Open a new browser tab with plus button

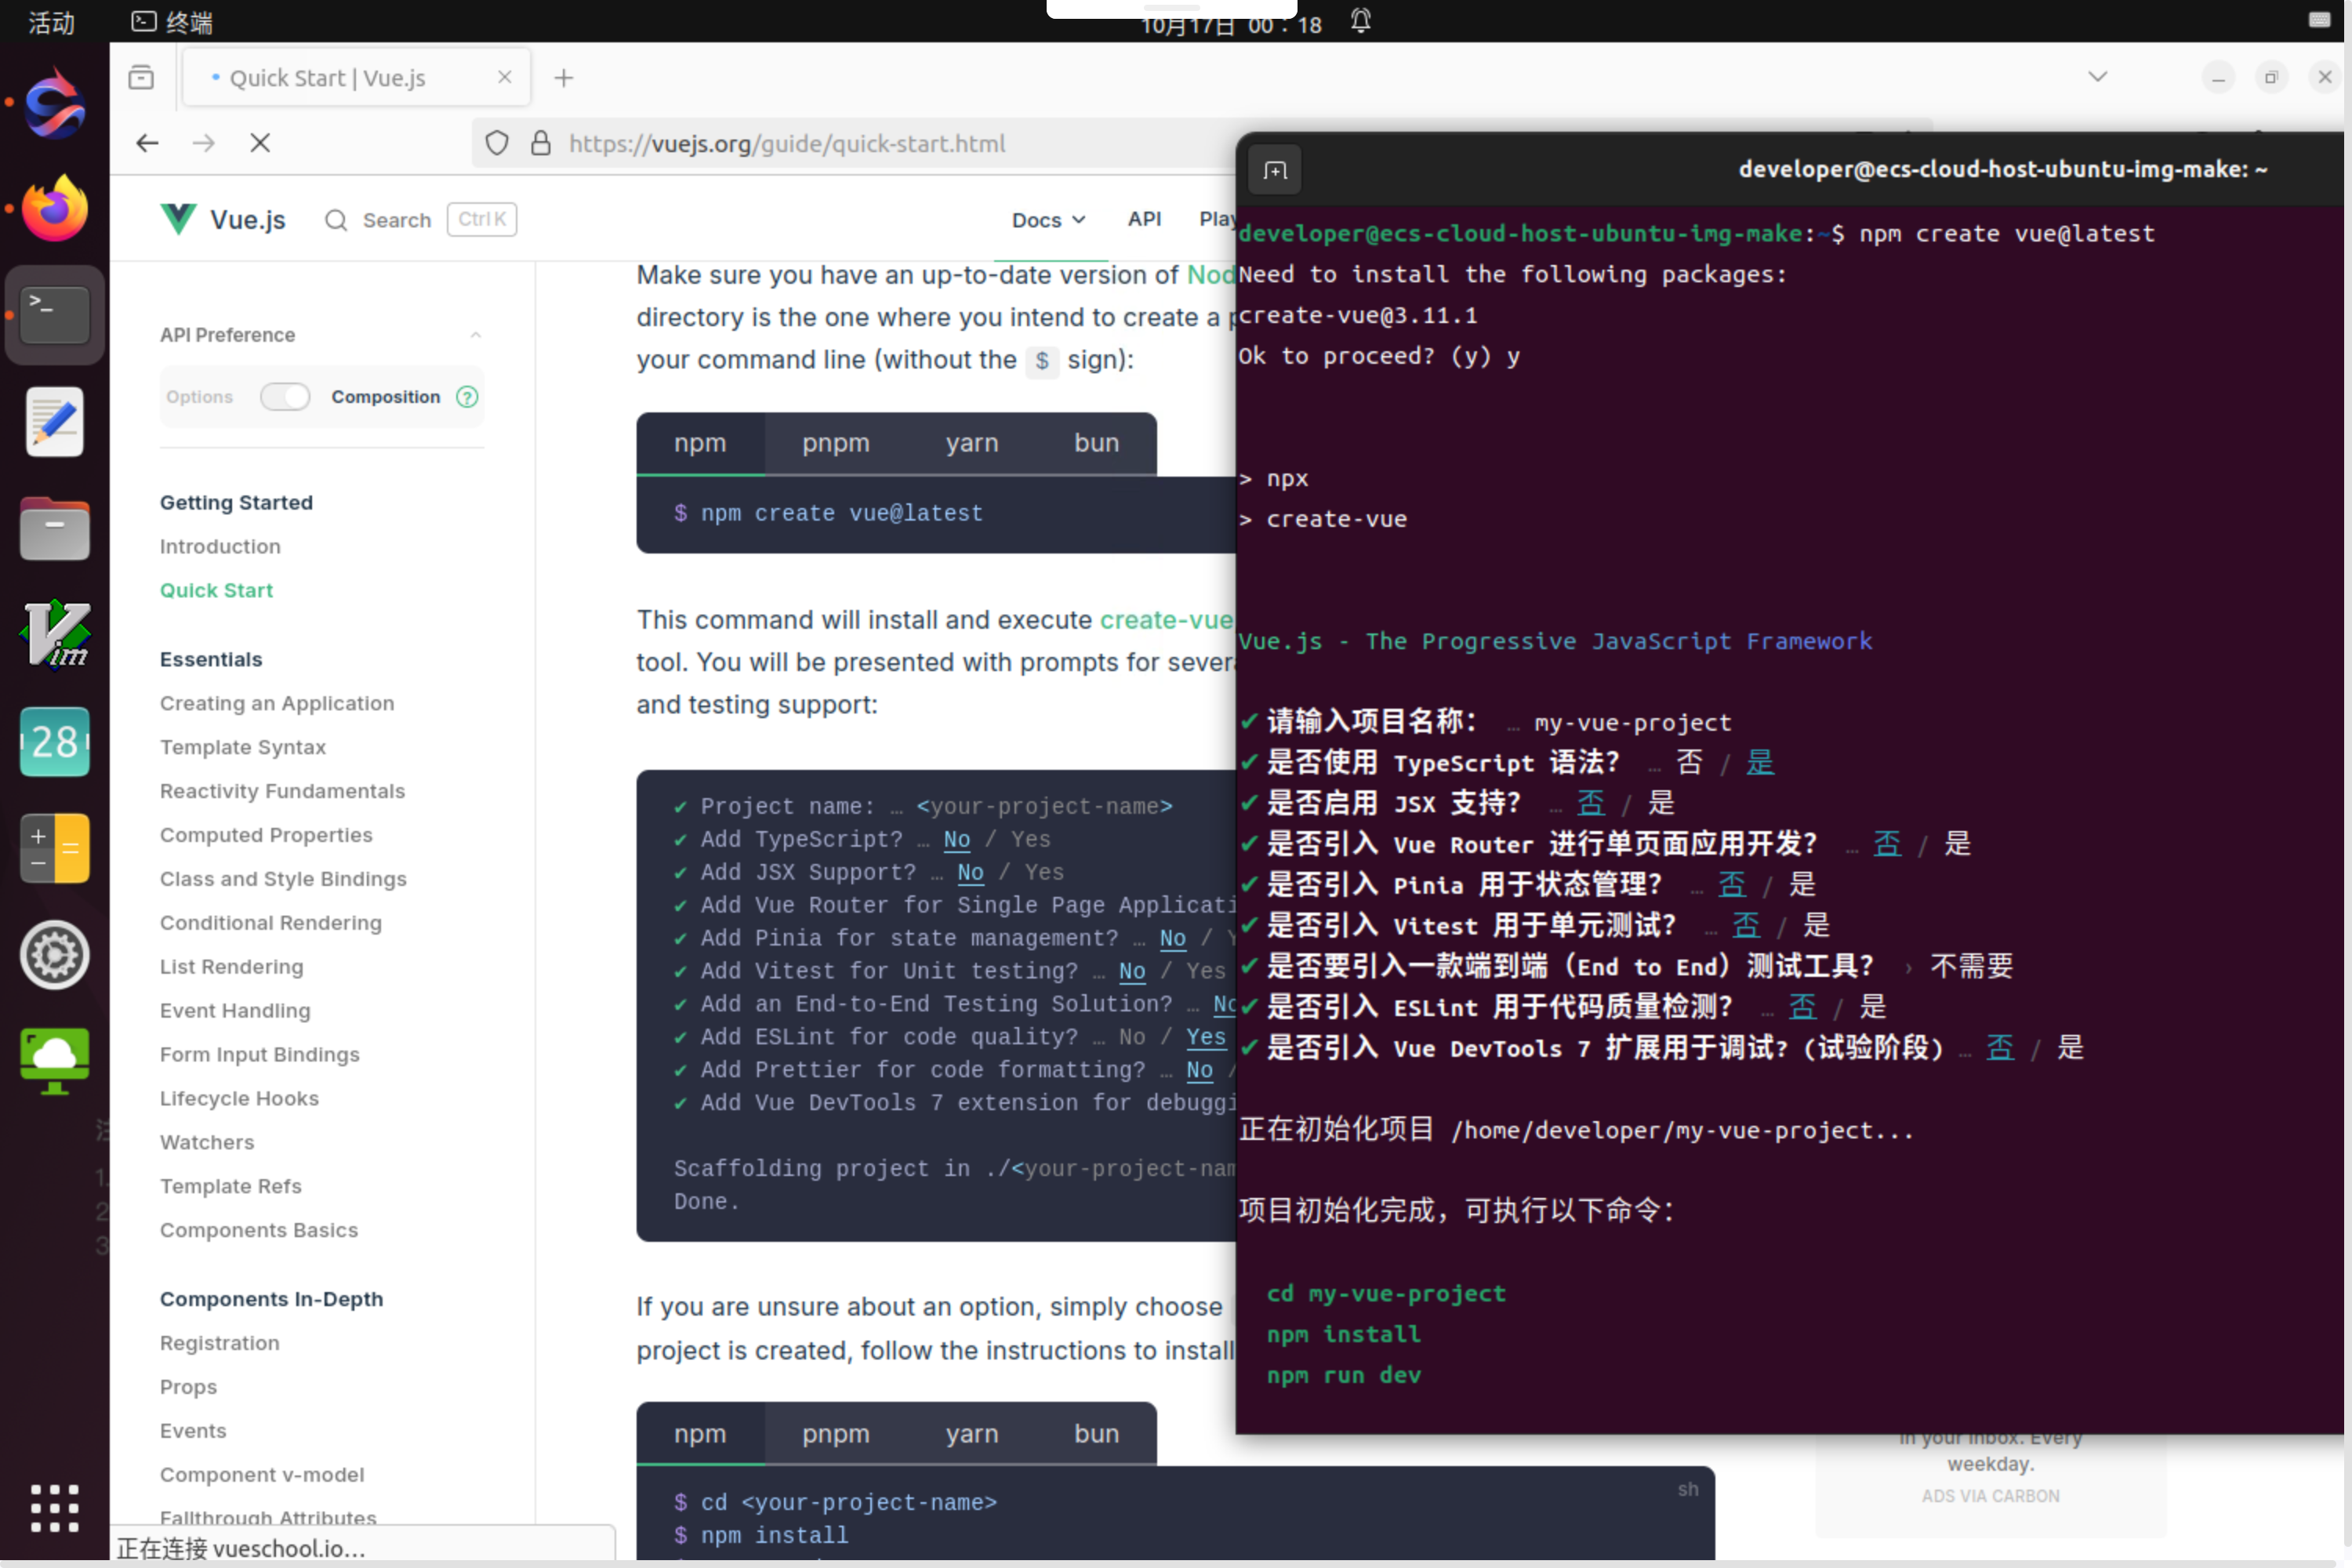point(564,77)
